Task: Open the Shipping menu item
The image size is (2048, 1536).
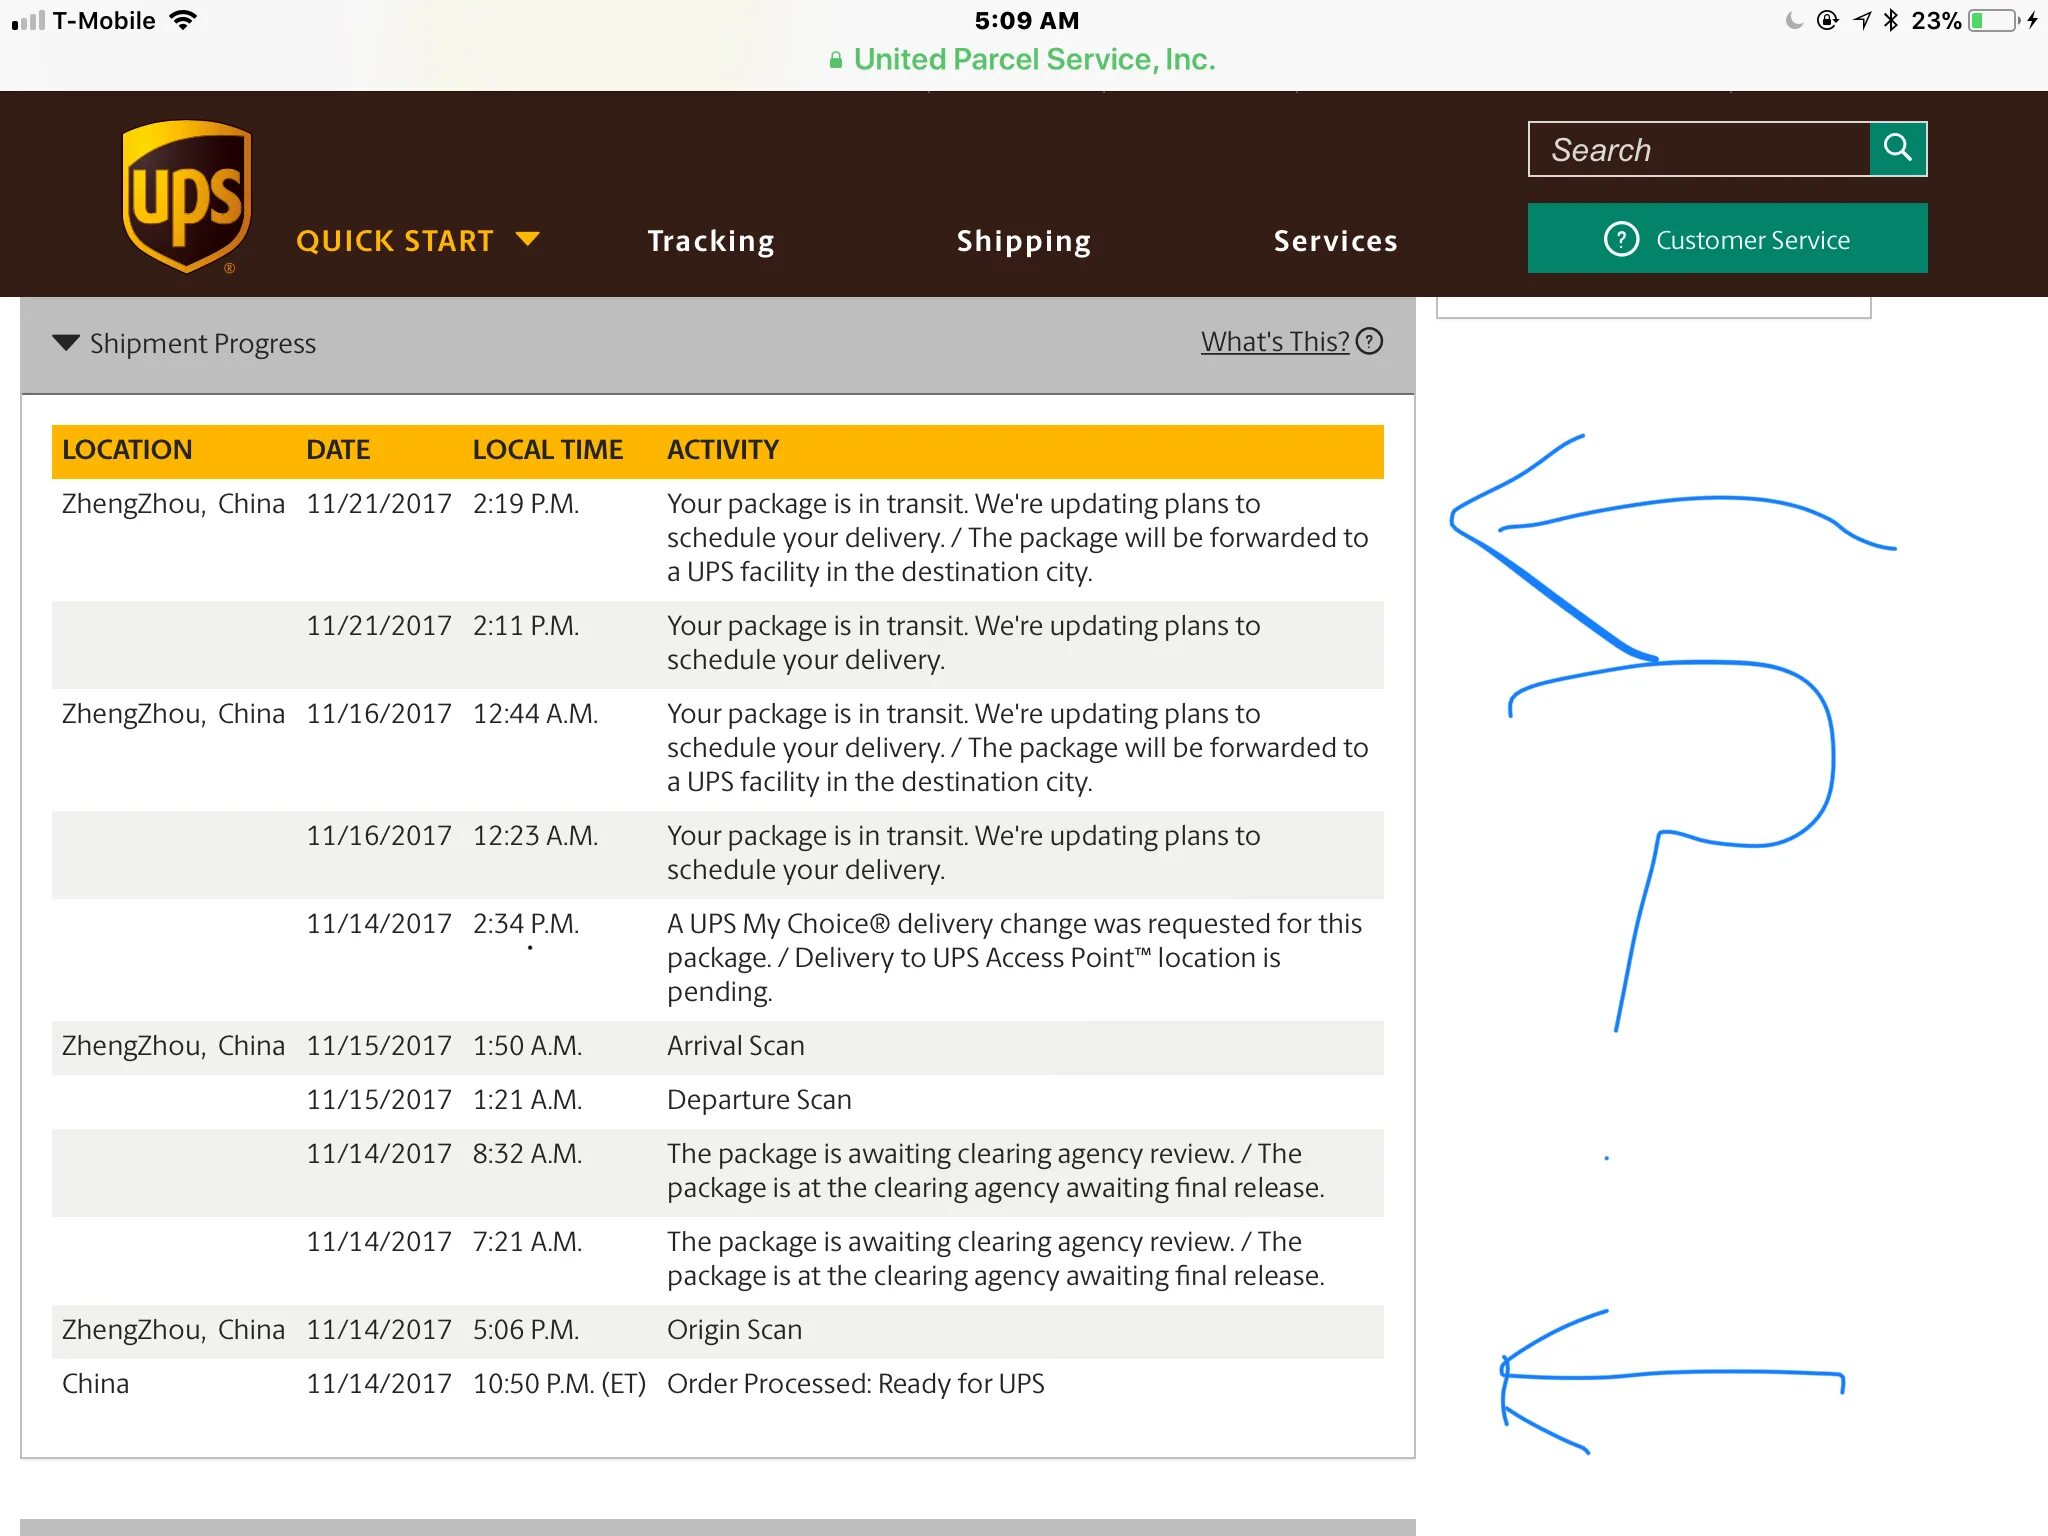Action: click(1022, 240)
